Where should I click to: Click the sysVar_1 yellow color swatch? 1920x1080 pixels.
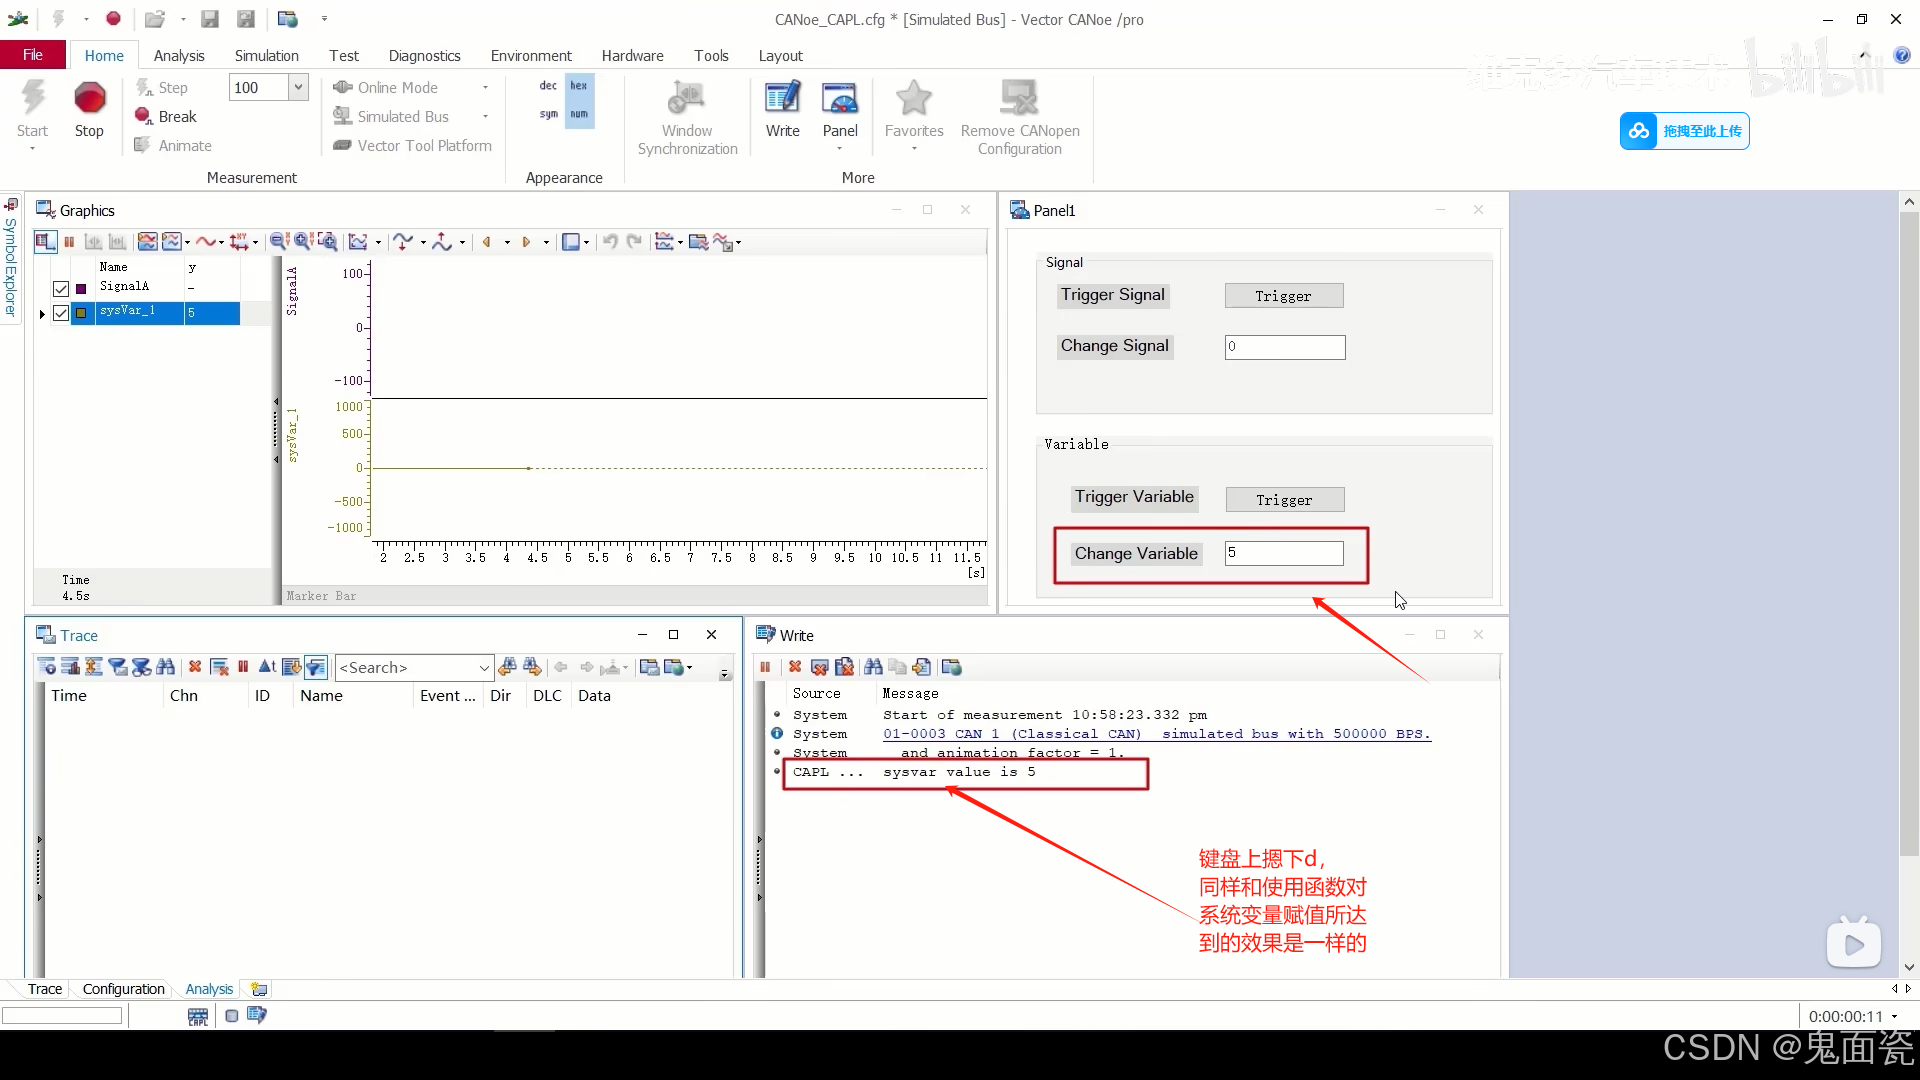[x=81, y=313]
